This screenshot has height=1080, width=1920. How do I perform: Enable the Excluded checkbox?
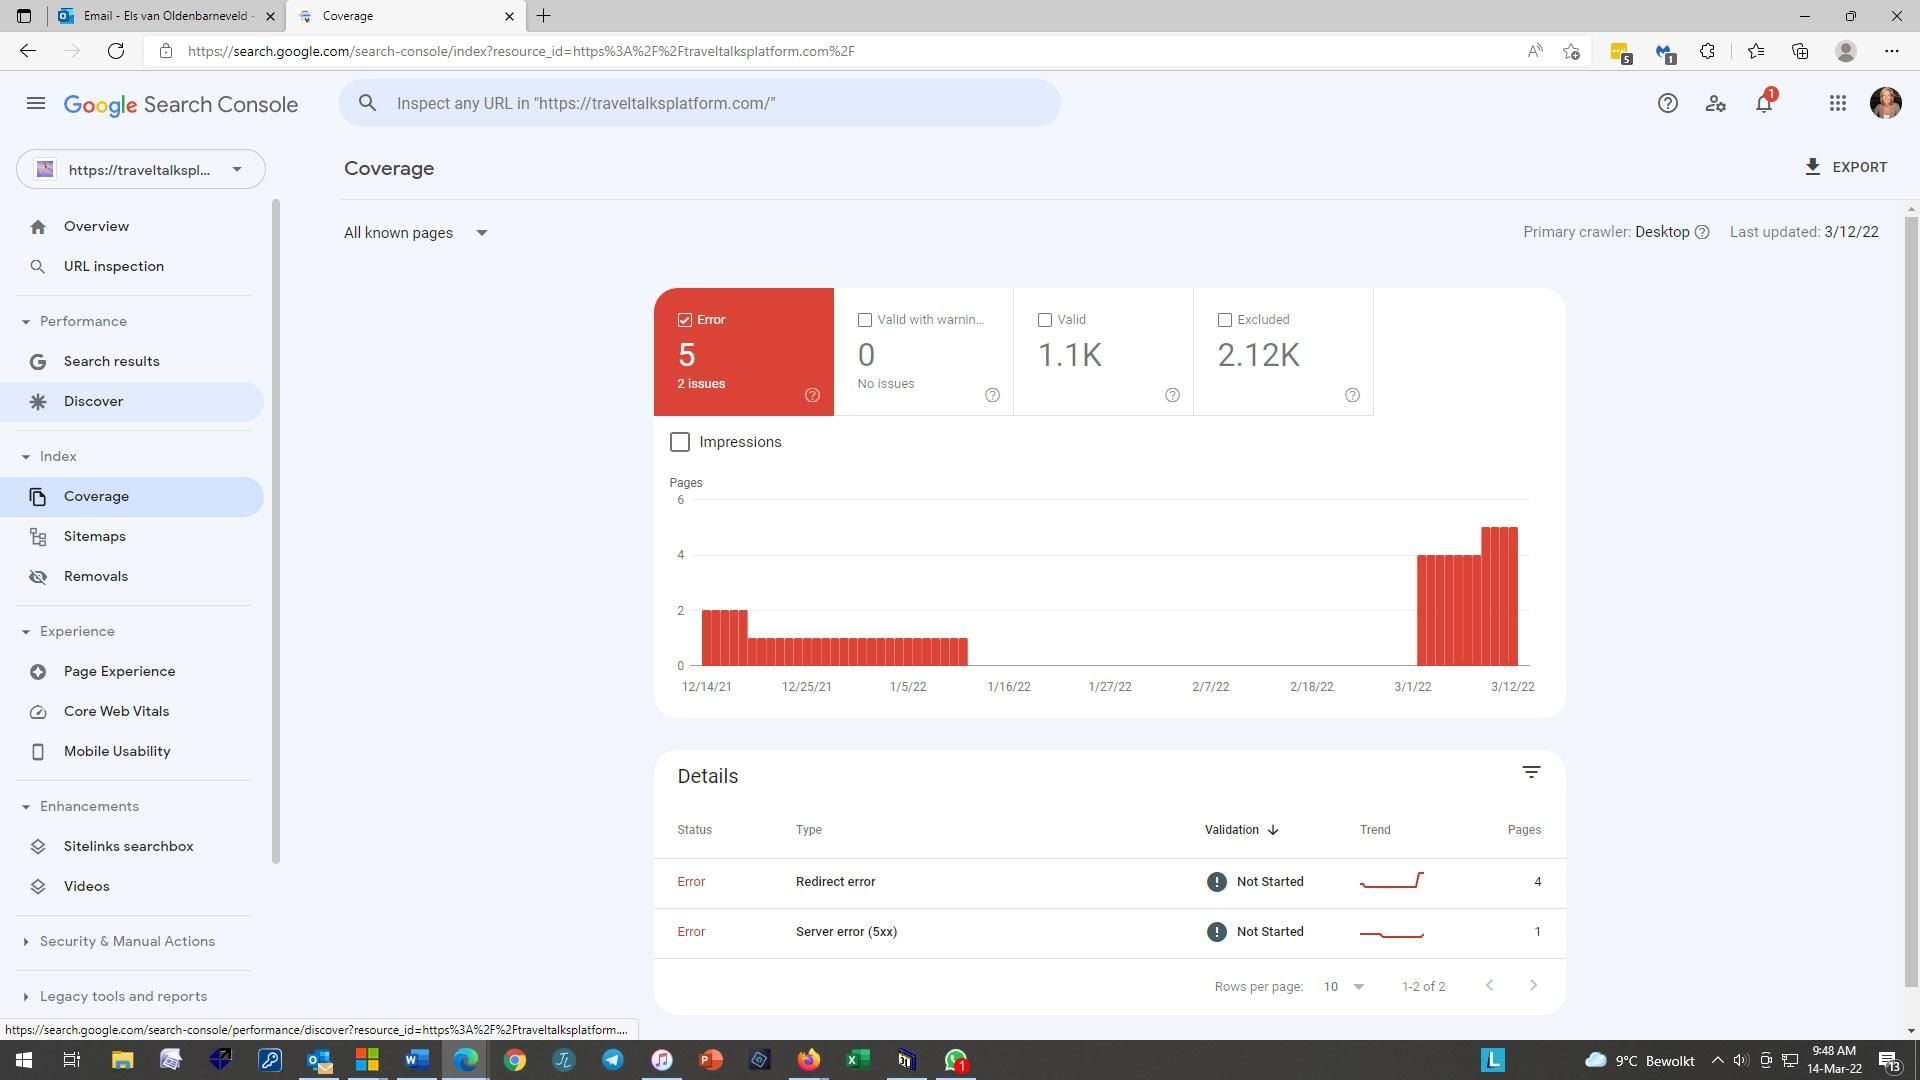coord(1225,320)
